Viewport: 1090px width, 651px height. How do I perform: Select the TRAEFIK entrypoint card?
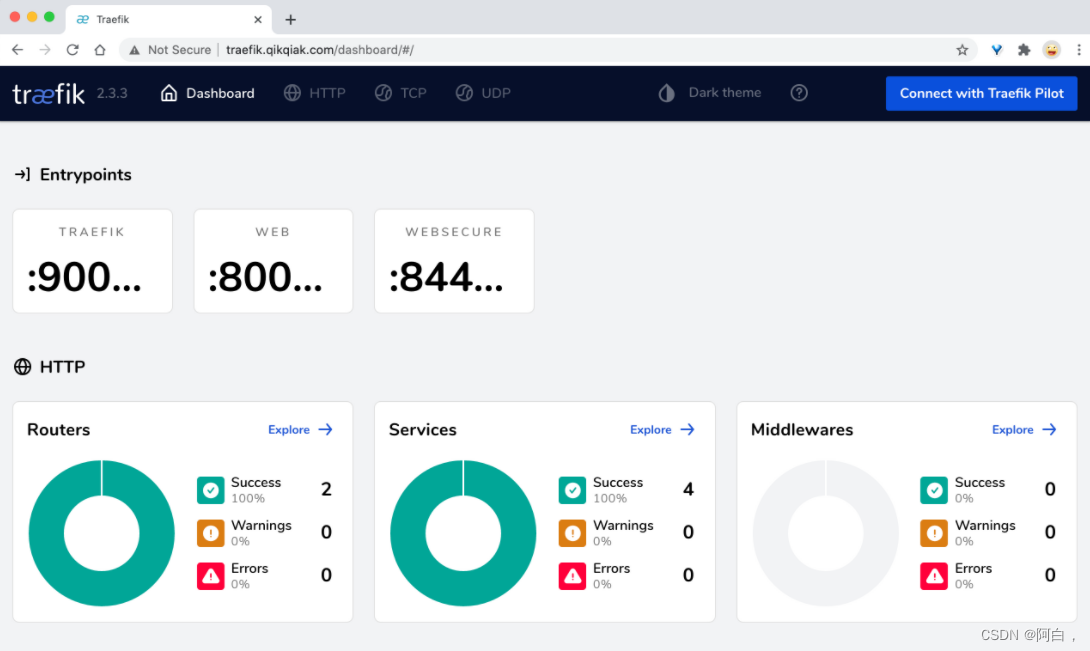click(92, 261)
